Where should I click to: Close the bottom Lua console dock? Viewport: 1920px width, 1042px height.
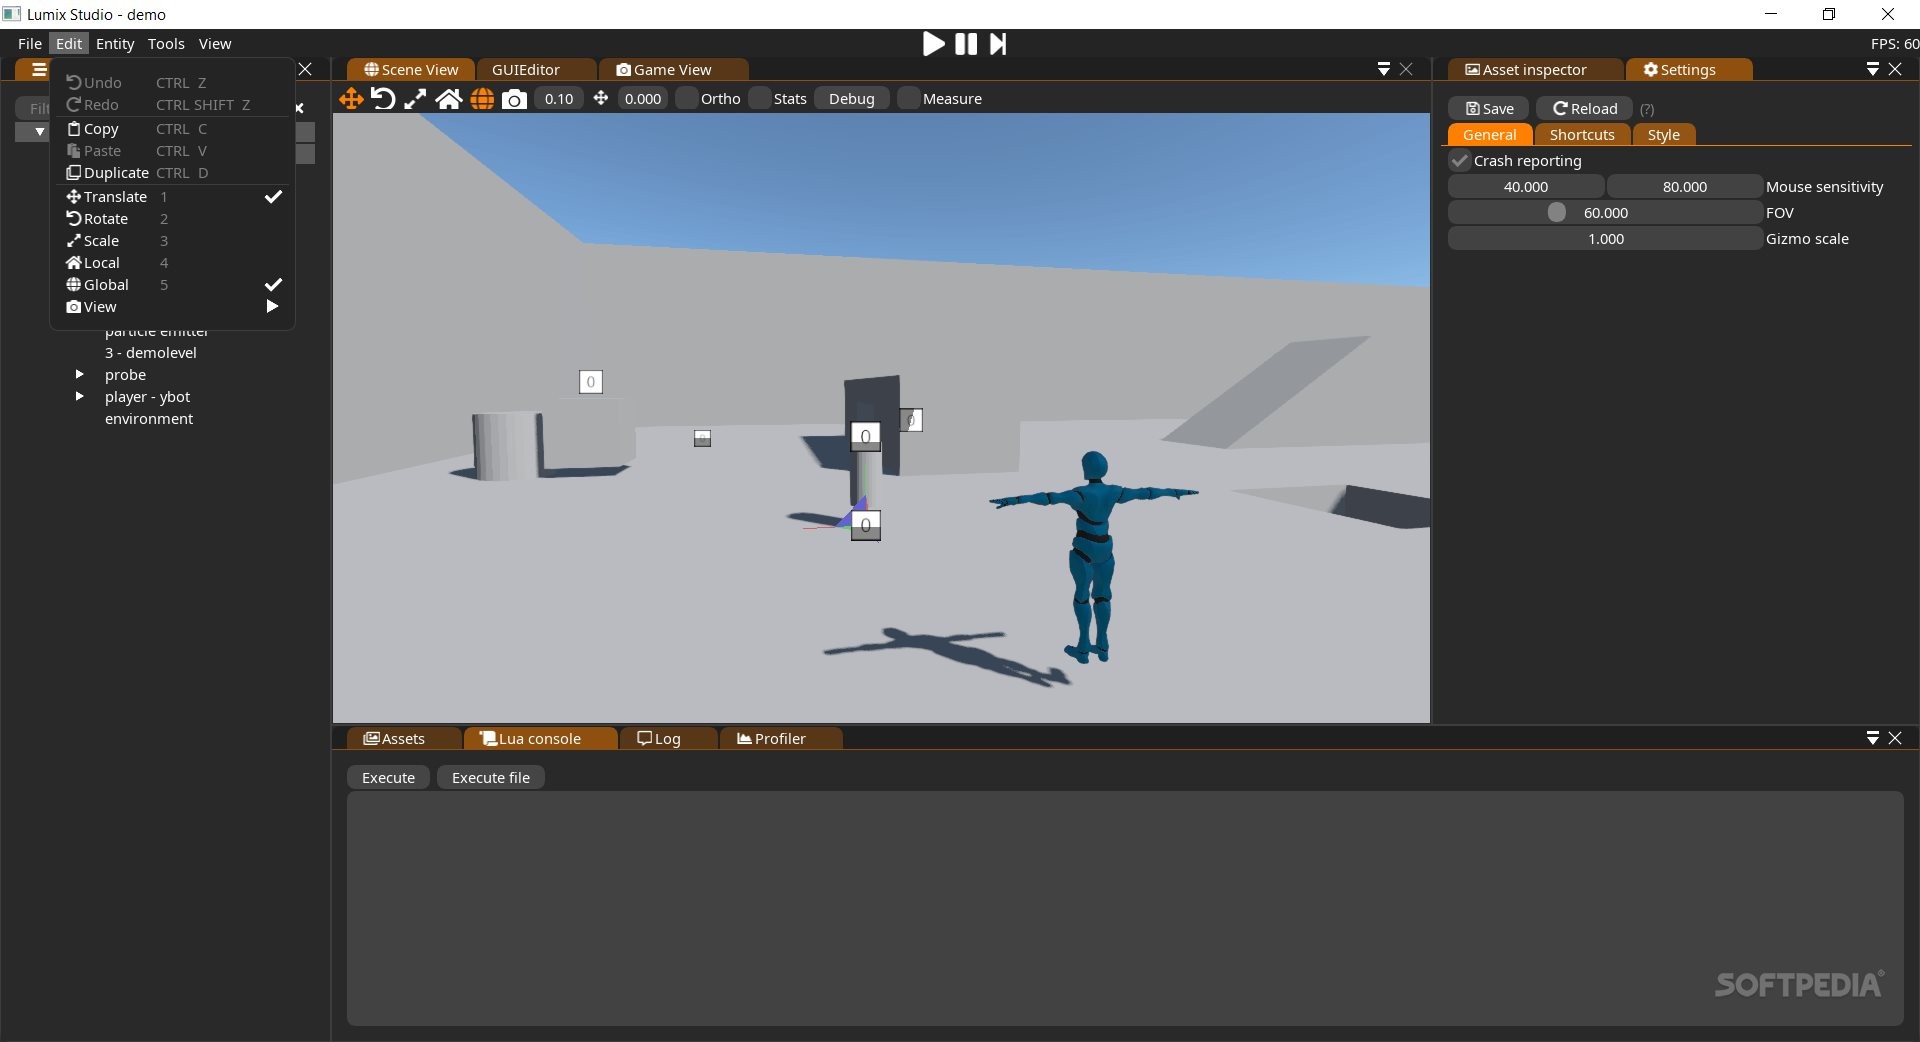(x=1895, y=738)
